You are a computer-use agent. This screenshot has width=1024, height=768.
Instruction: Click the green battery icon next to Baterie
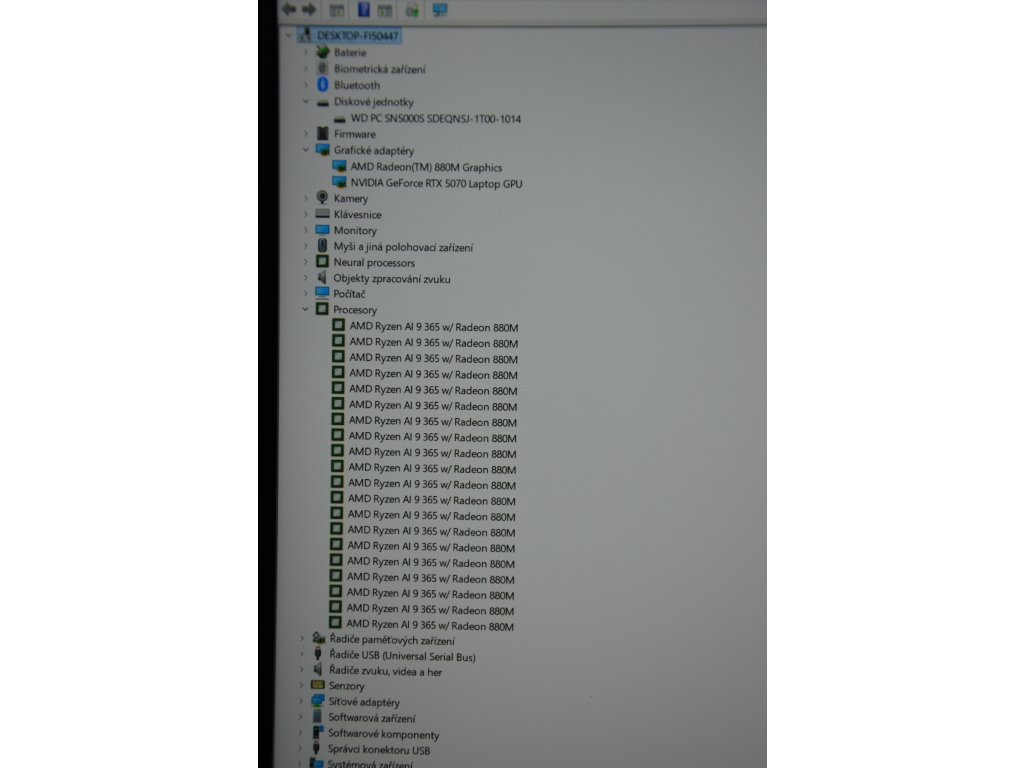pos(323,52)
